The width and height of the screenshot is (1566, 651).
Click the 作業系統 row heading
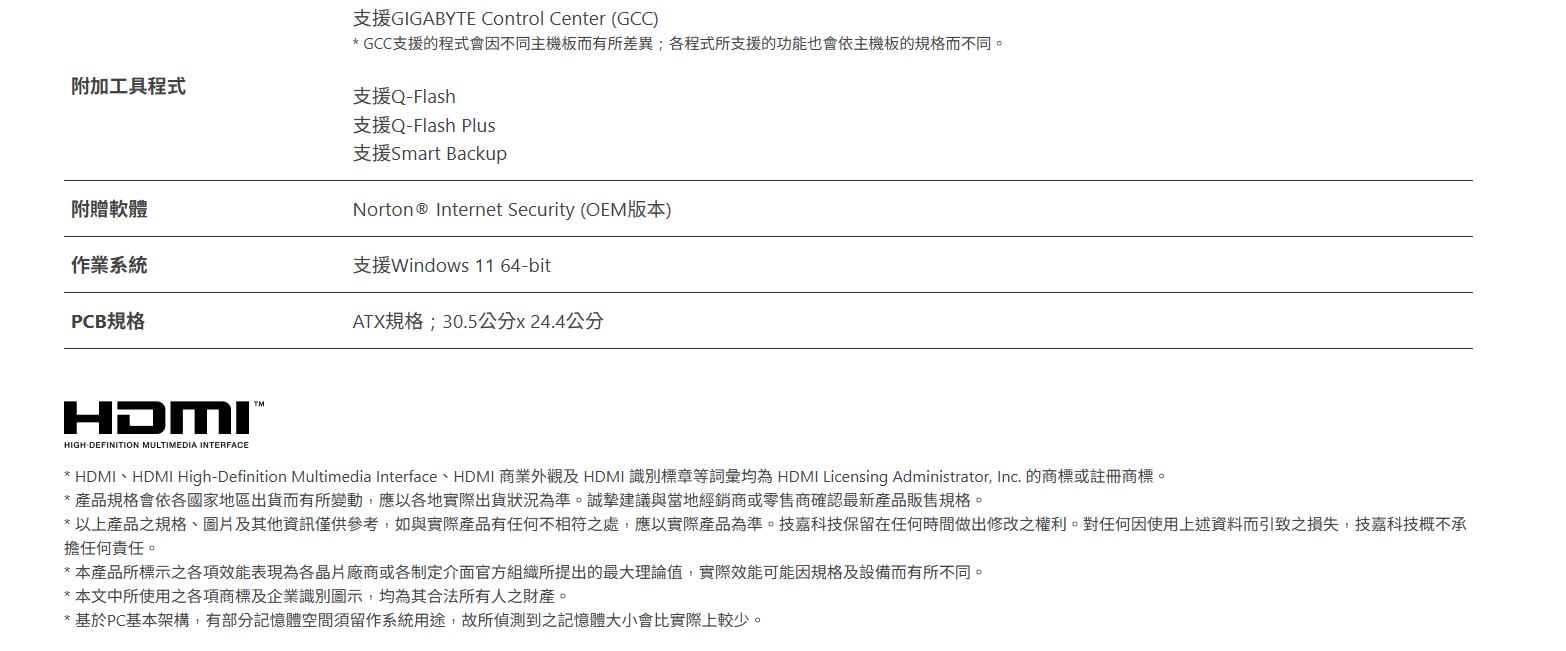(109, 265)
